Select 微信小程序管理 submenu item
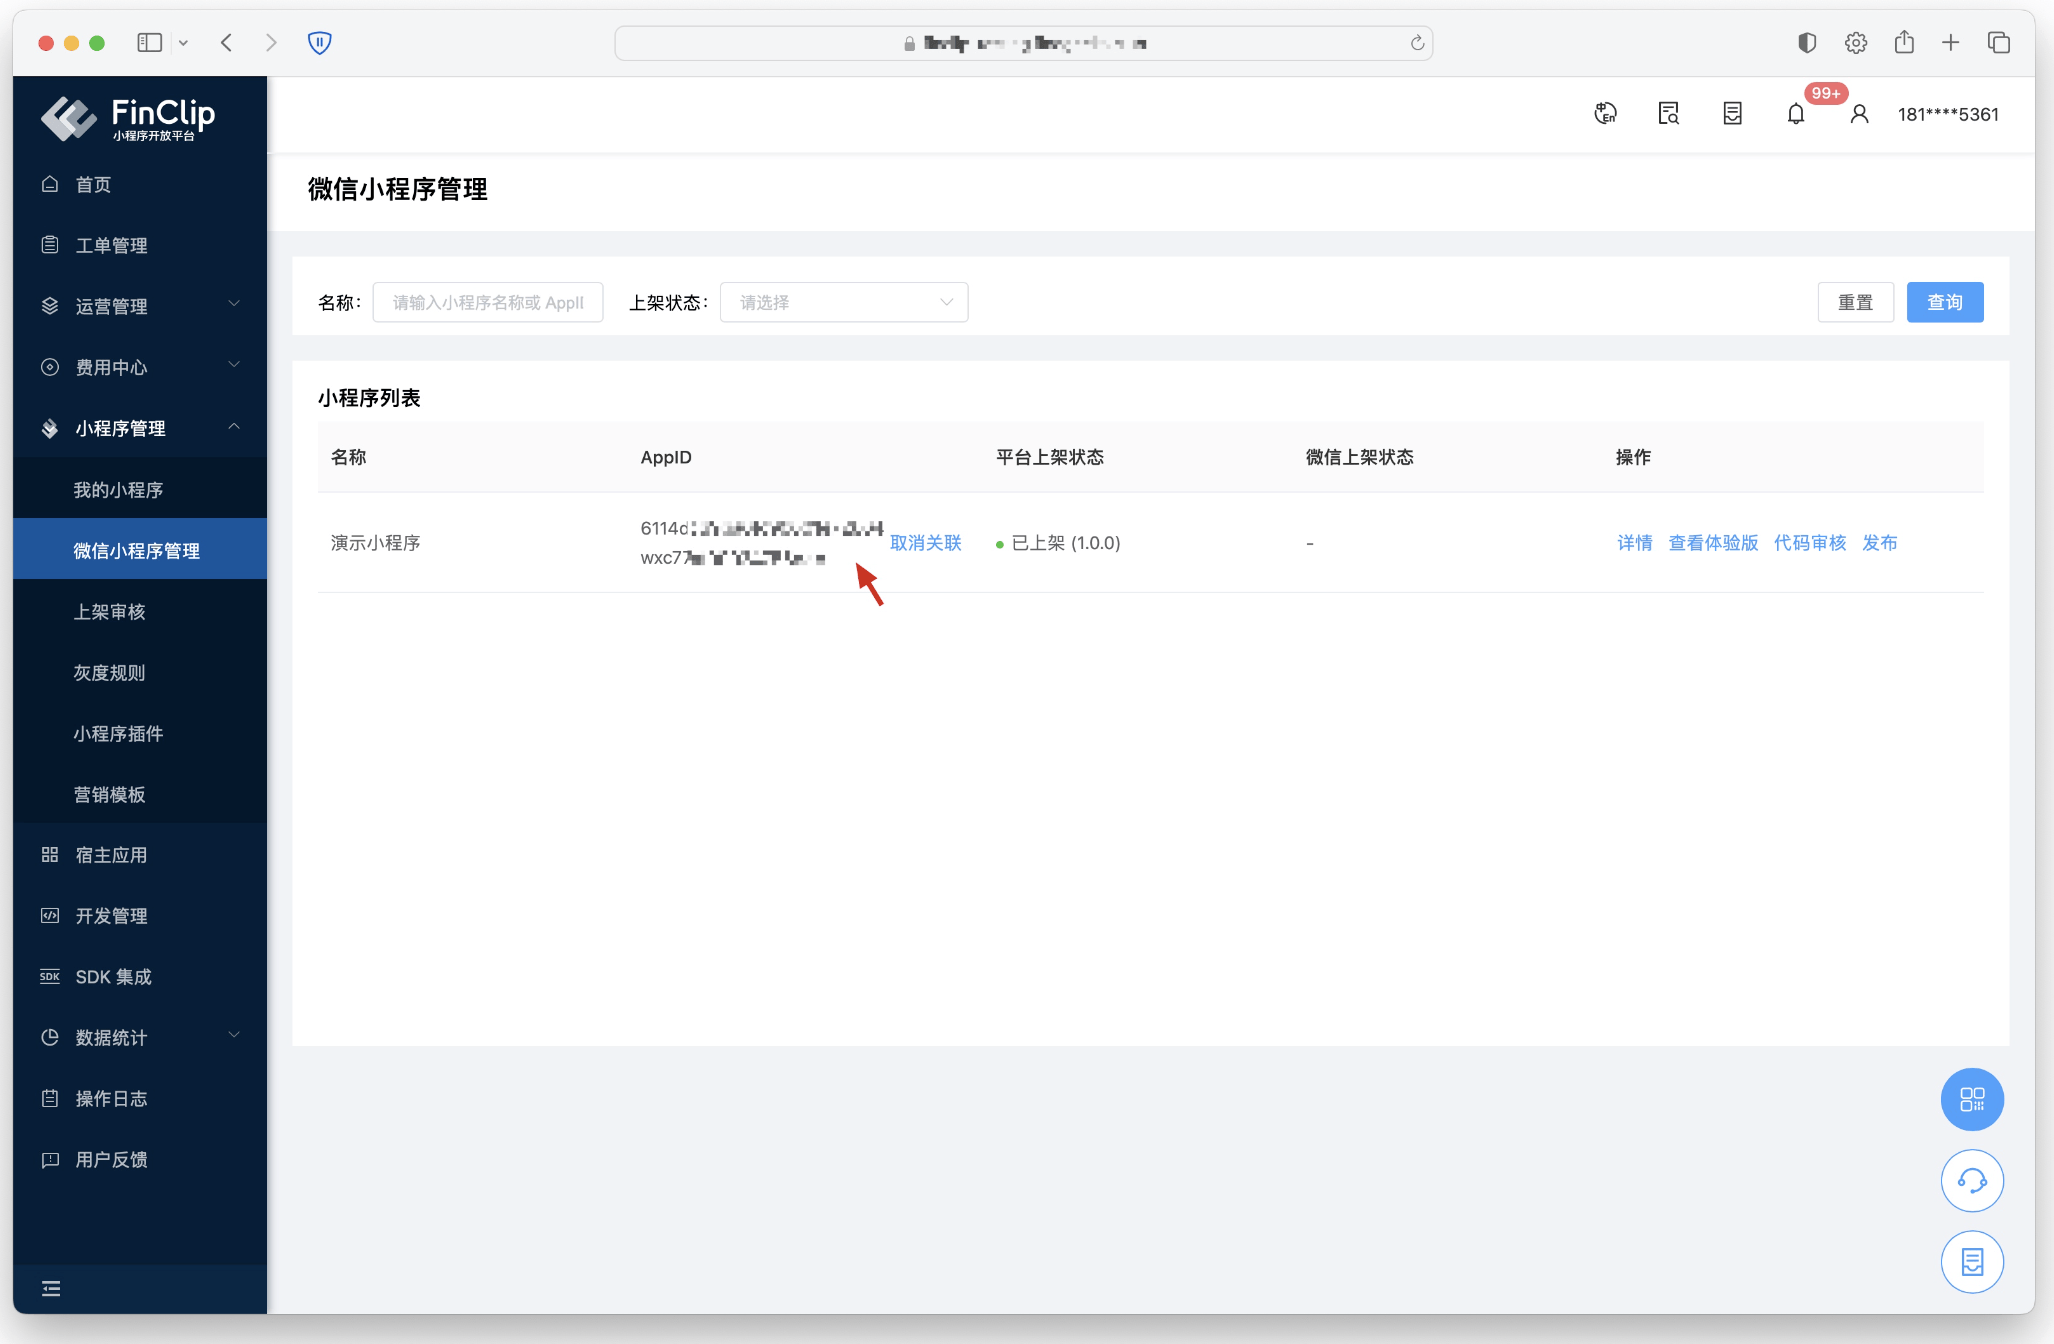The height and width of the screenshot is (1344, 2054). point(140,550)
